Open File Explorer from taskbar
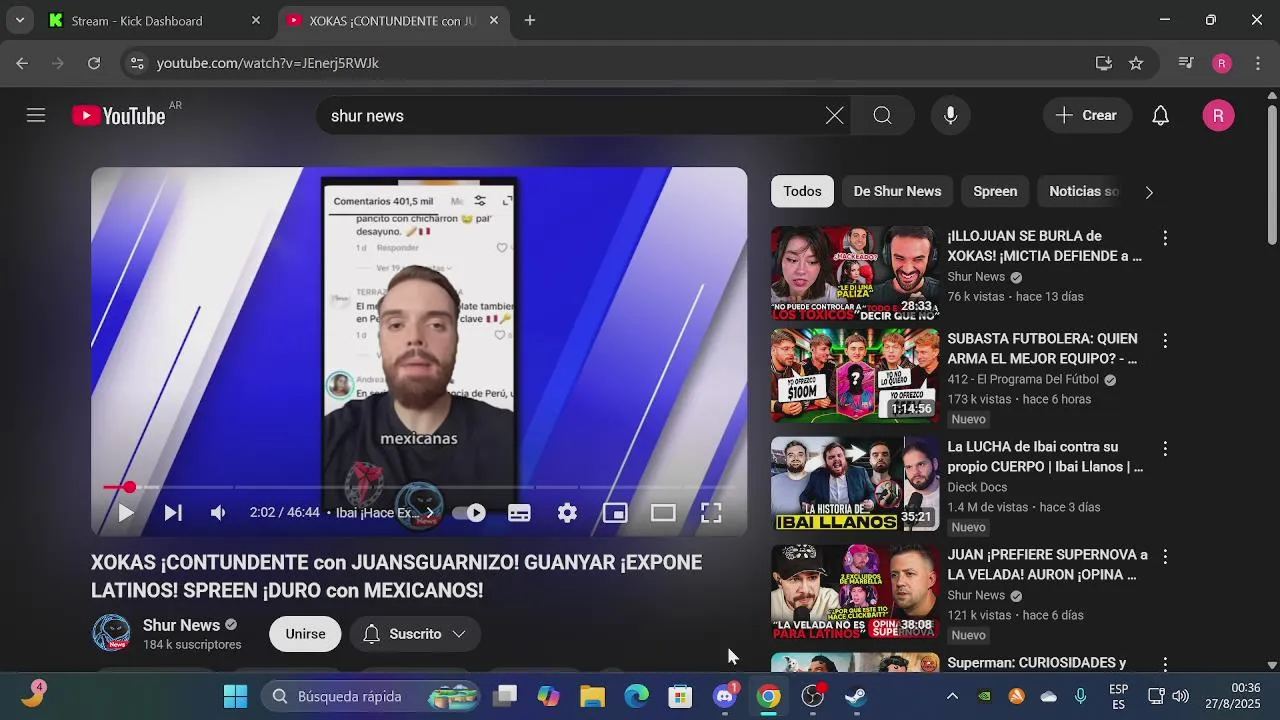The image size is (1280, 720). (593, 697)
